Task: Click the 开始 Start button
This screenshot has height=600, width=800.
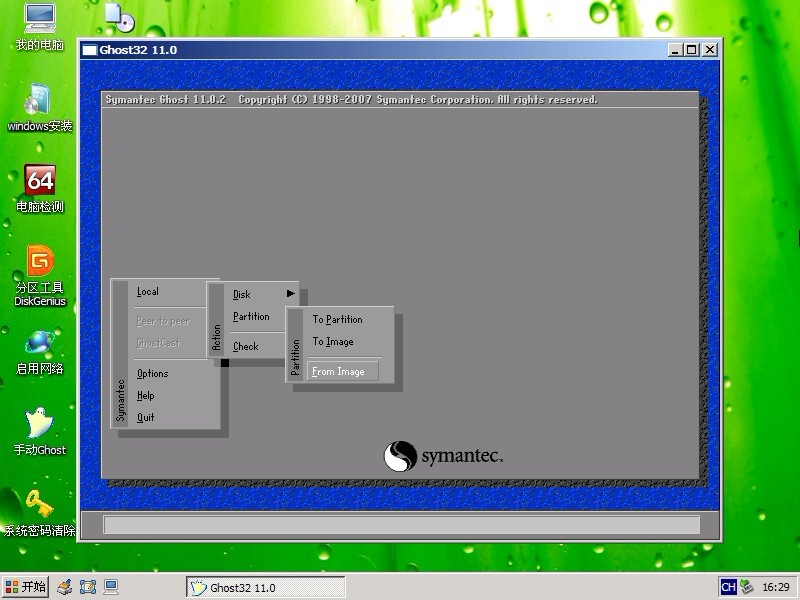Action: (26, 587)
